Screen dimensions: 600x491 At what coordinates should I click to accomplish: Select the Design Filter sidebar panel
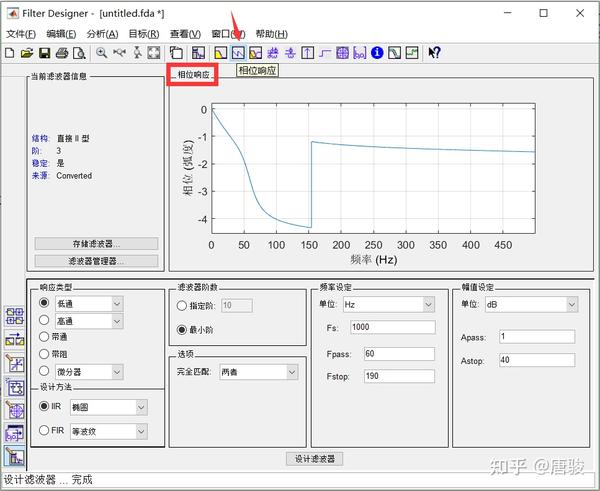15,457
